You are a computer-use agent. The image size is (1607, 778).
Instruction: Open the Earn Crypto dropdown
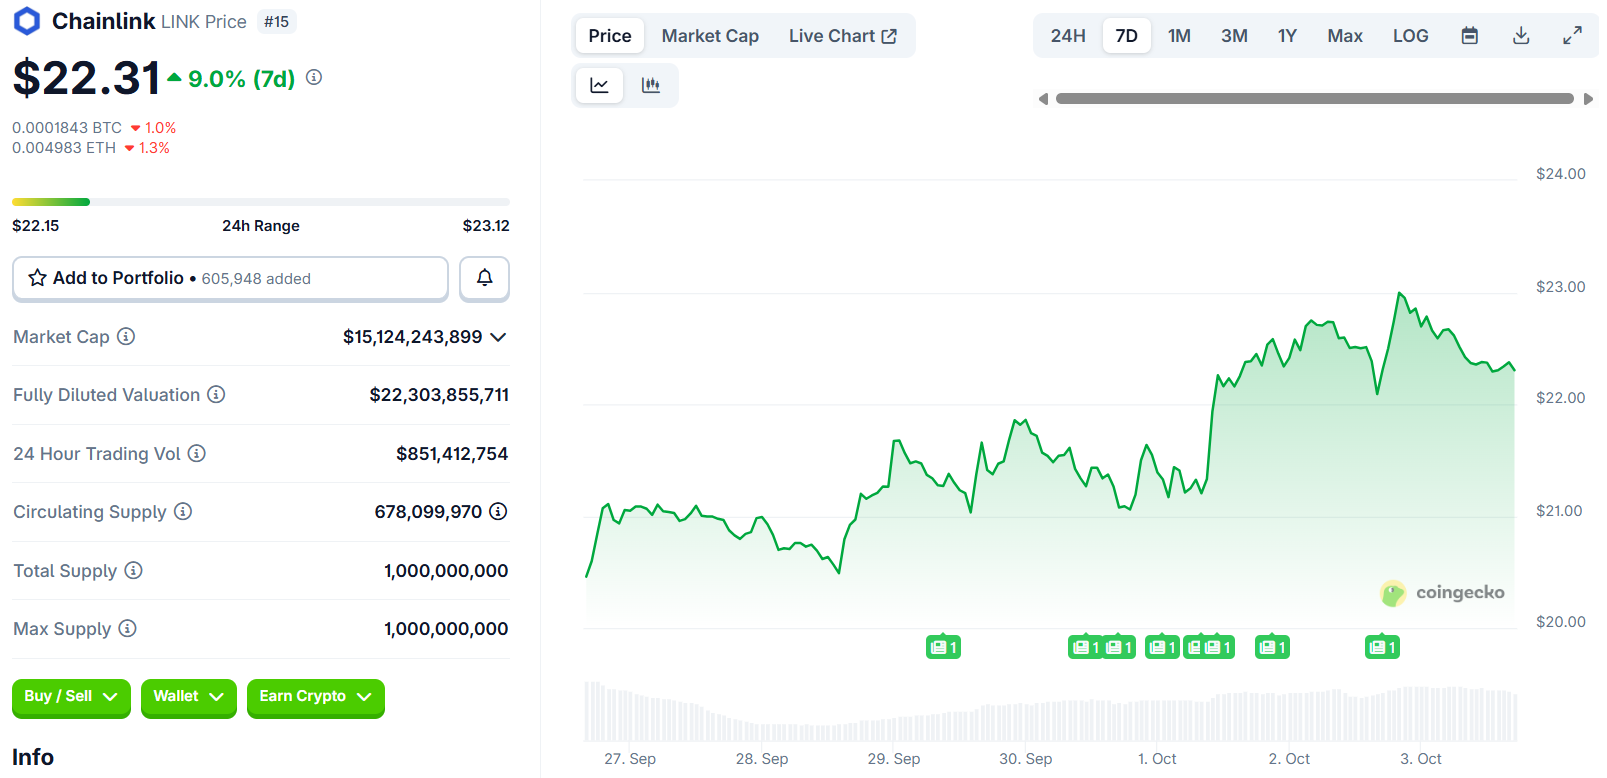pos(315,697)
